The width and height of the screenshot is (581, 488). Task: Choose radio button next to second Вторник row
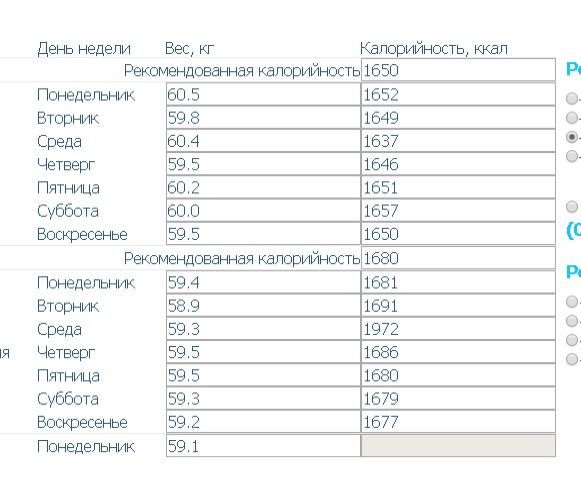(572, 321)
